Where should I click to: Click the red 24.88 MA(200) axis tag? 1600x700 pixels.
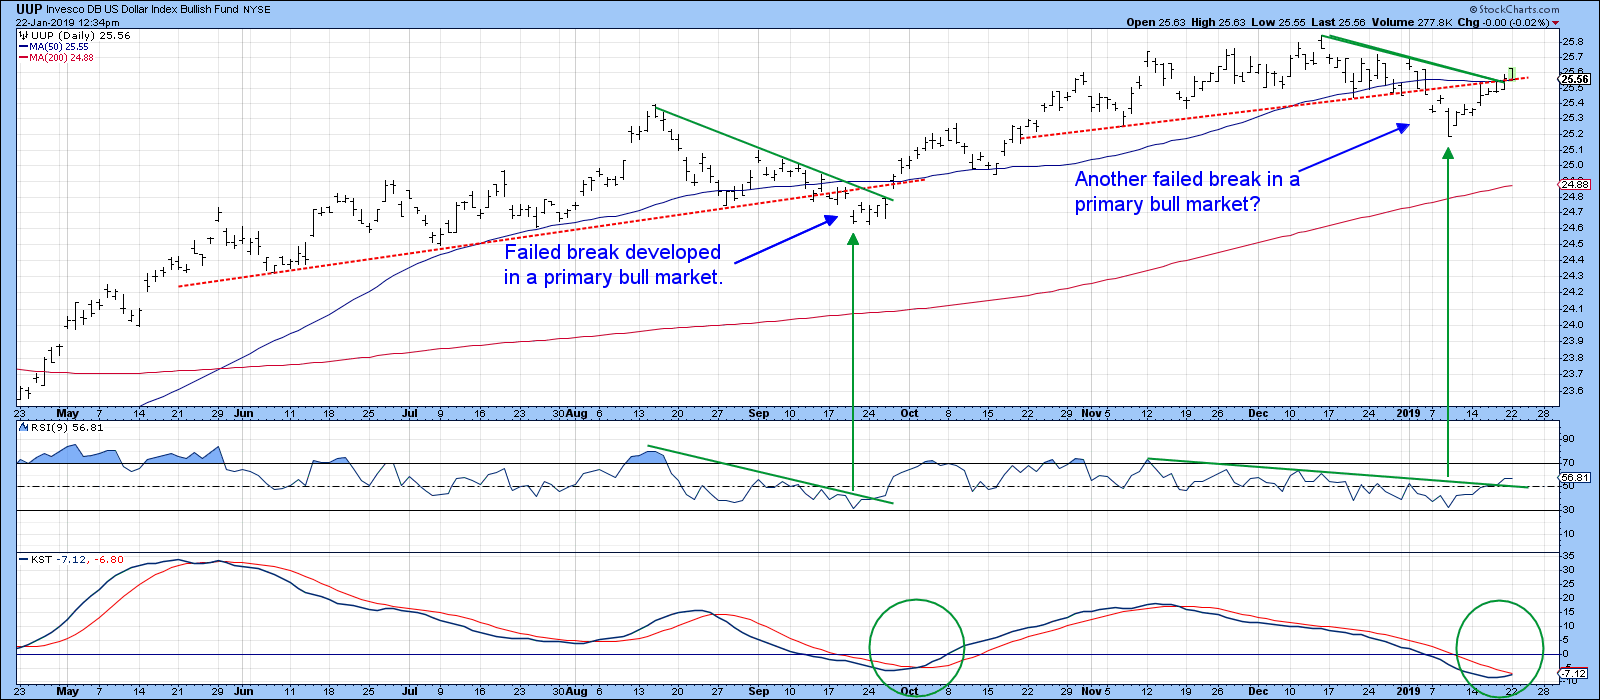point(1575,184)
